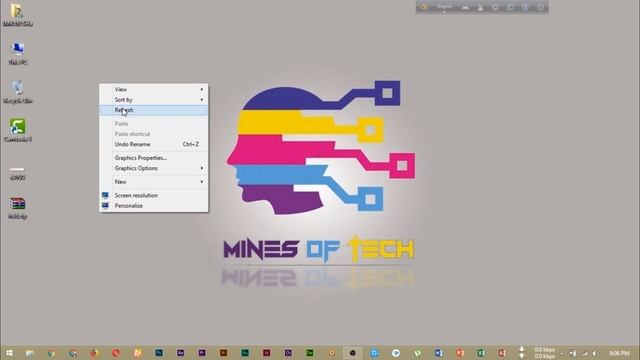
Task: Launch Adobe Premiere Pro from the taskbar
Action: click(x=202, y=353)
